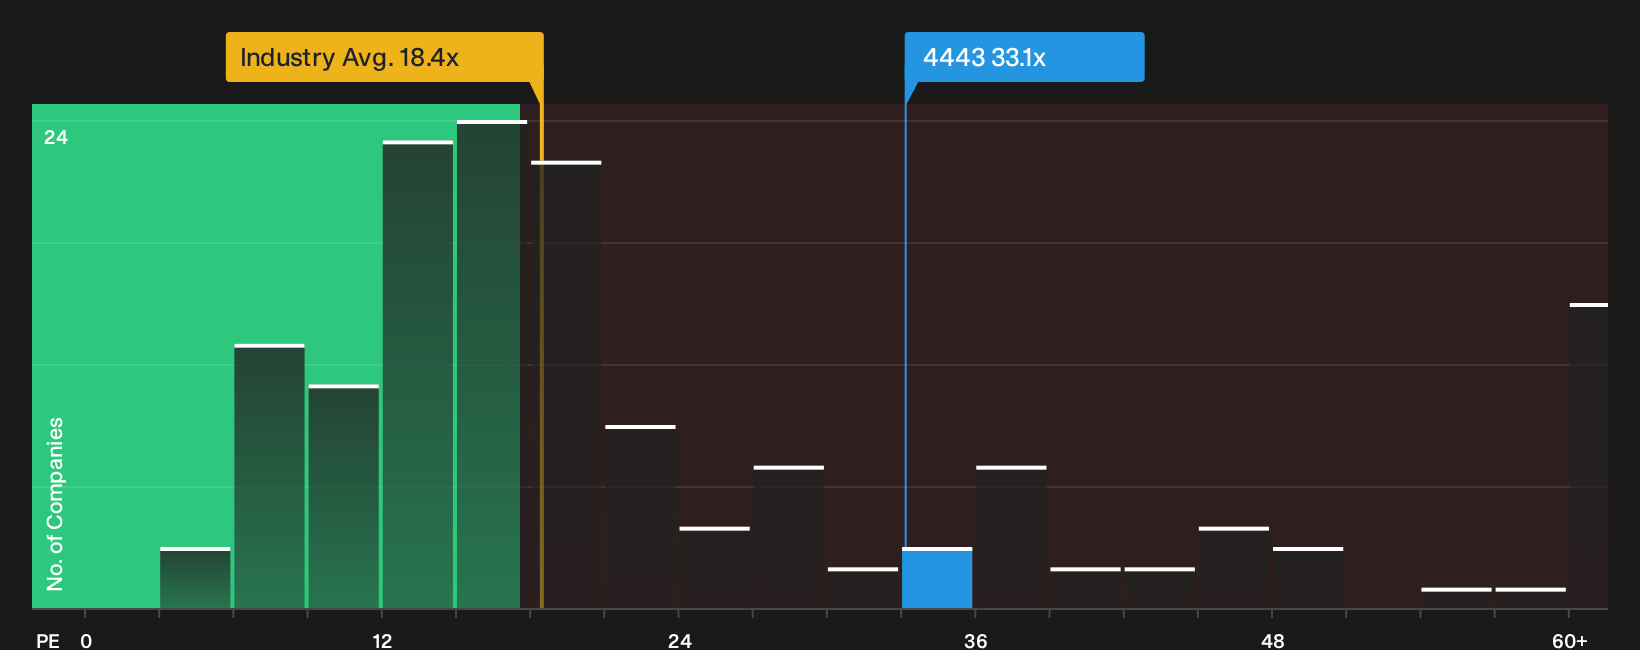The height and width of the screenshot is (650, 1640).
Task: Click the 4443 33.1x blue label
Action: coord(1024,57)
